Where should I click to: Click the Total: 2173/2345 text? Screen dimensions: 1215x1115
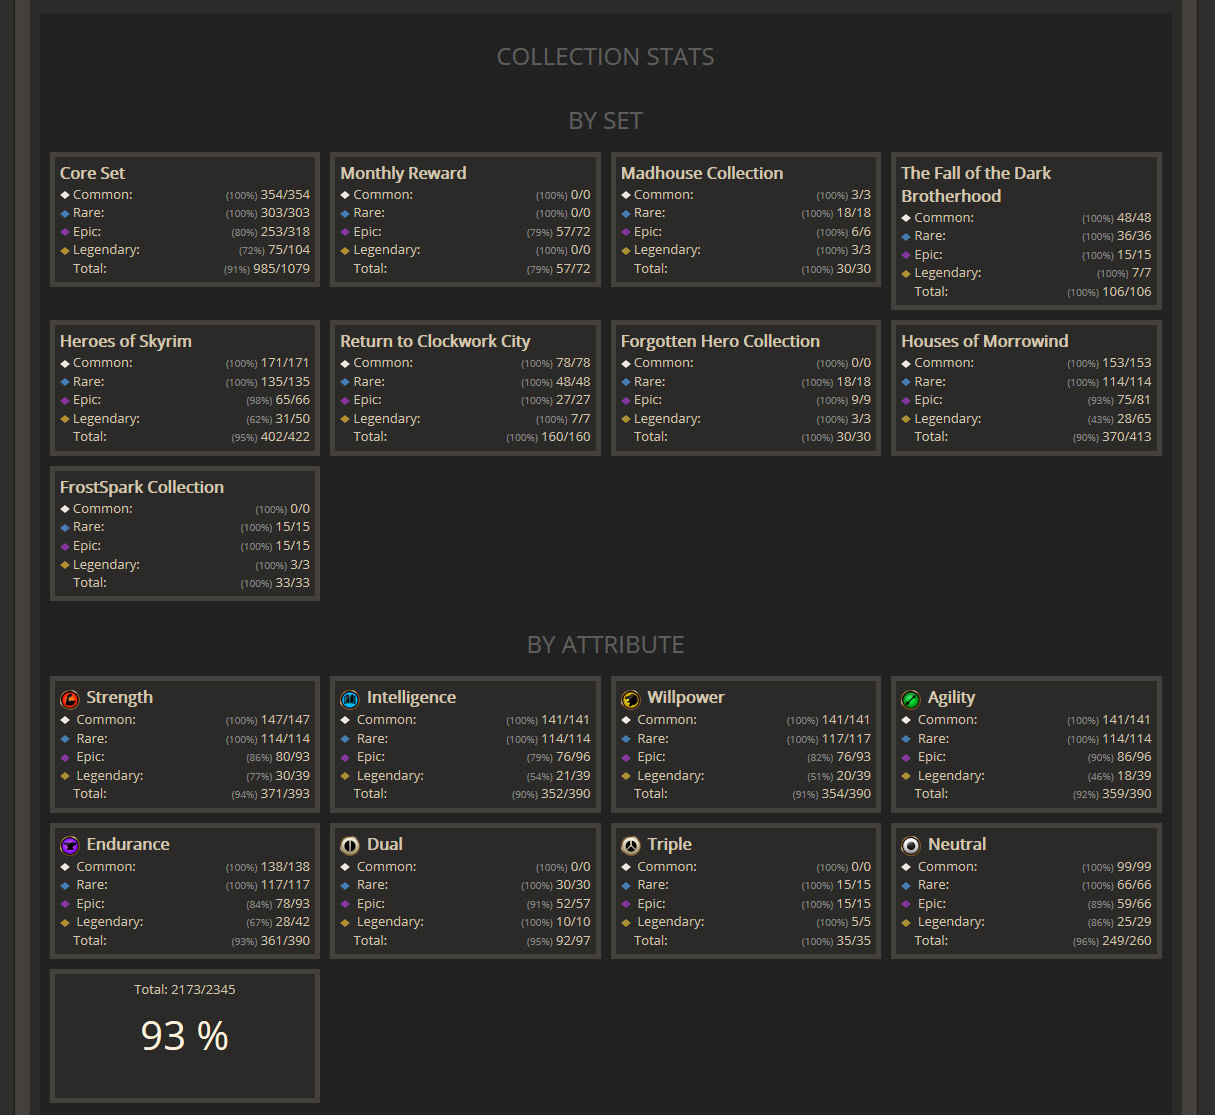point(185,989)
